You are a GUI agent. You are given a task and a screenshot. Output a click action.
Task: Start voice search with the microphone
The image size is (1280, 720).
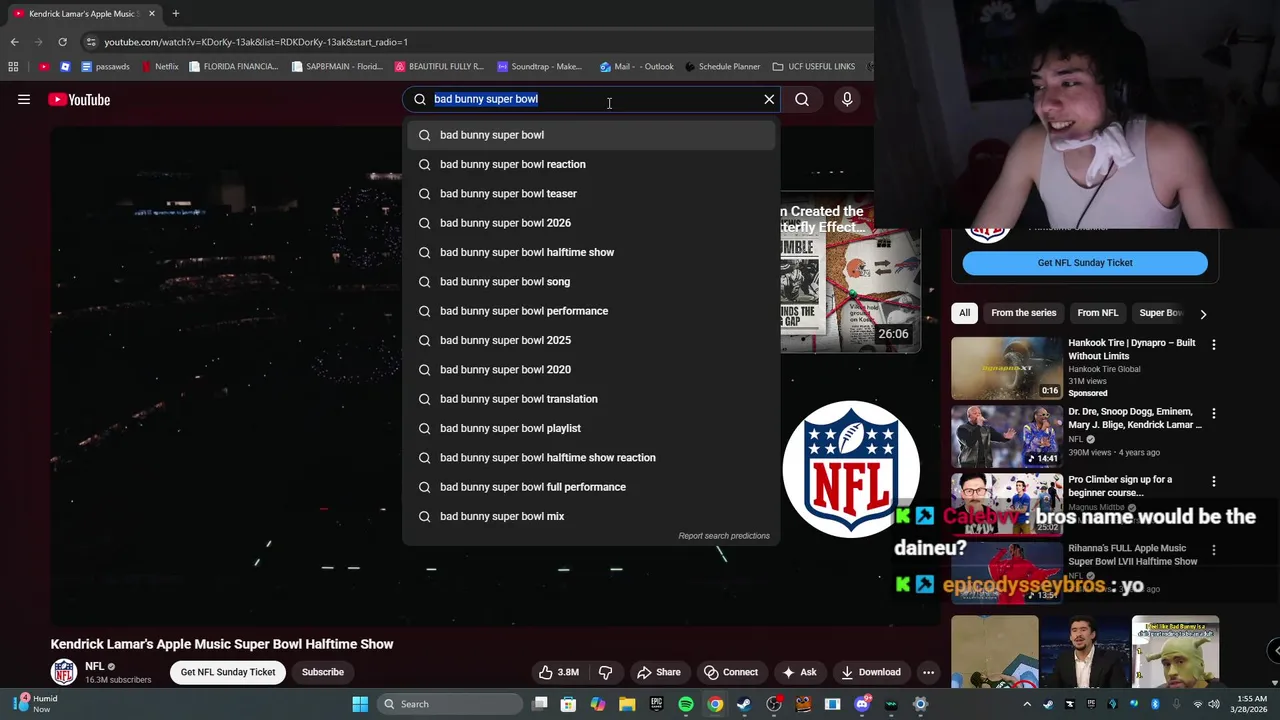click(x=847, y=99)
